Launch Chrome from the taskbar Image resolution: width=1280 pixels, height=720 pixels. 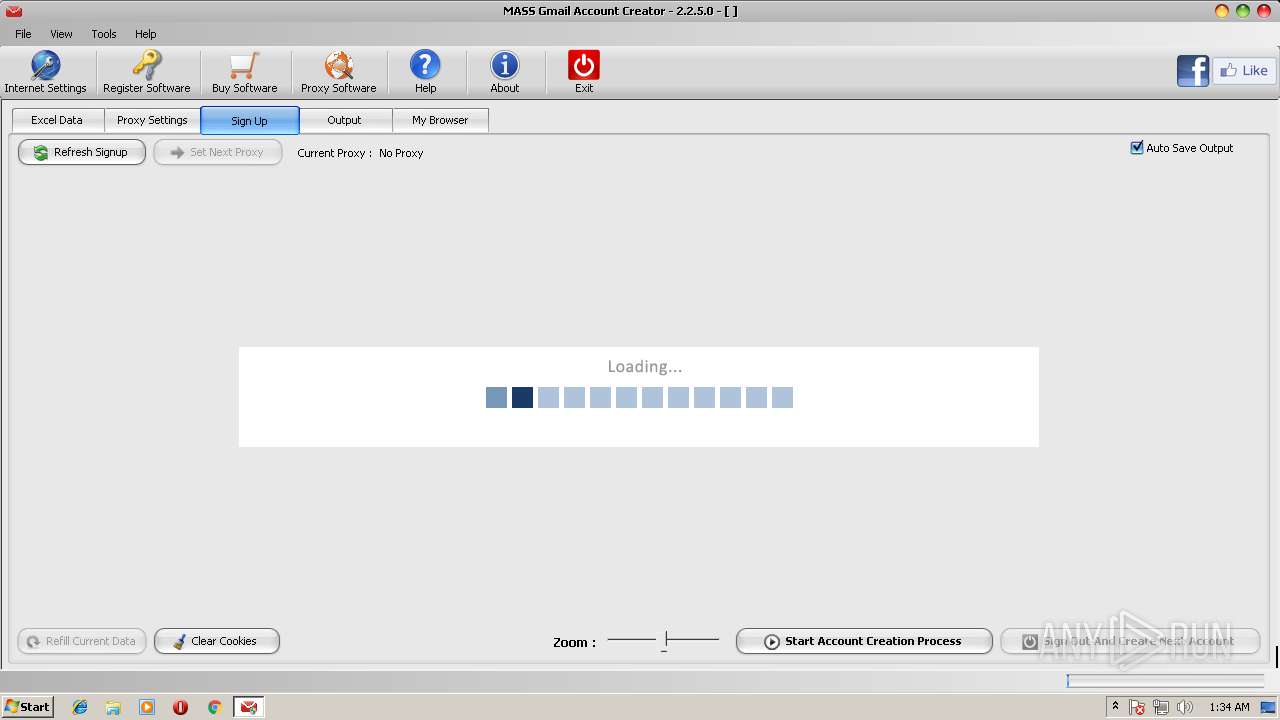coord(214,707)
